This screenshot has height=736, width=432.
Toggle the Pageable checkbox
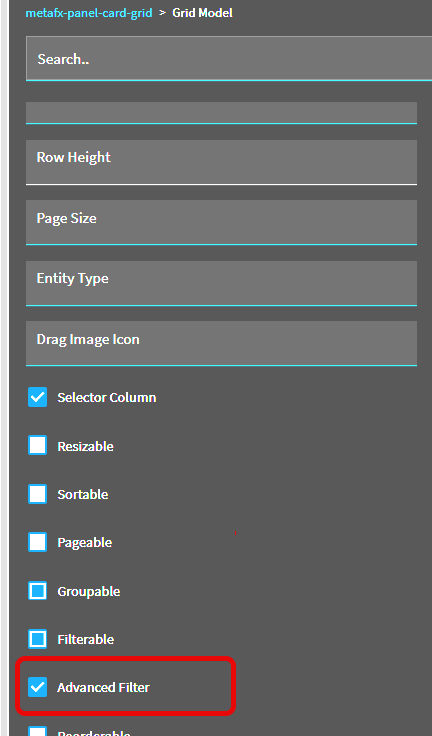[38, 542]
